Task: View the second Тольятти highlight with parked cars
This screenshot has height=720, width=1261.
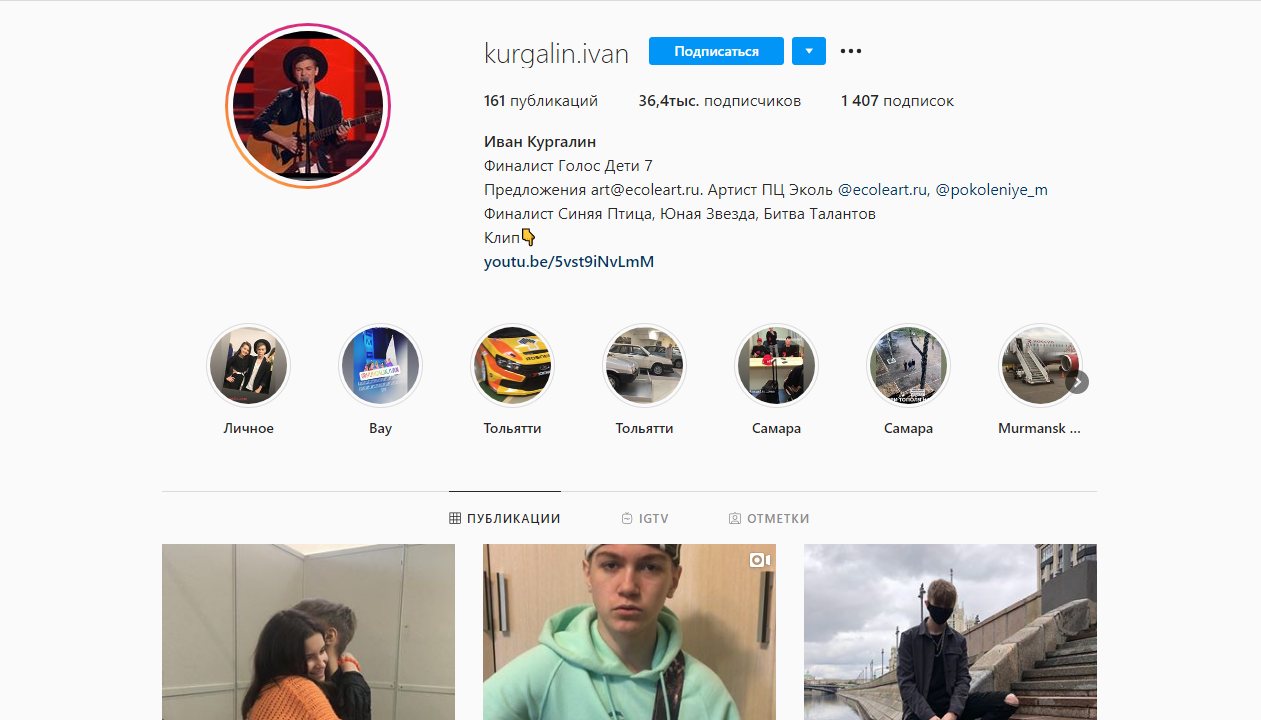Action: 644,366
